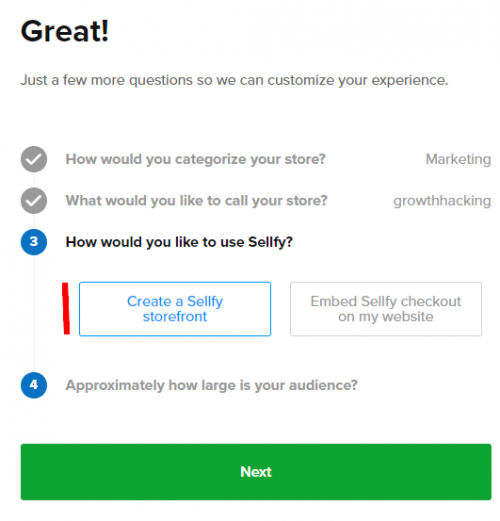Click the blue step 4 circle
Viewport: 500px width, 521px height.
tap(34, 385)
